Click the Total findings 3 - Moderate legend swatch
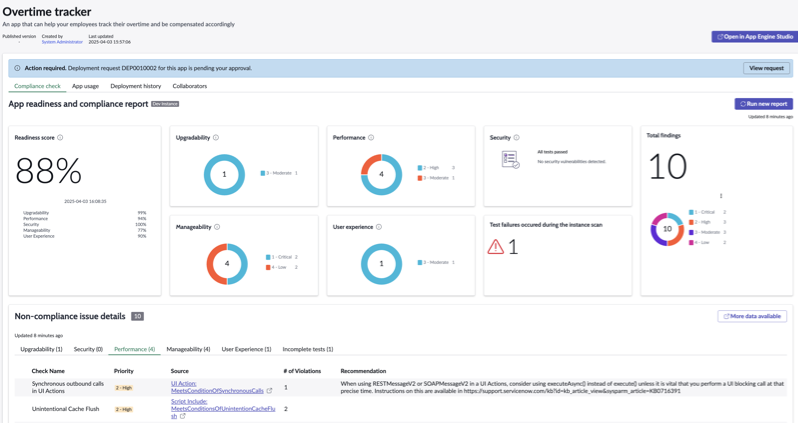Image resolution: width=798 pixels, height=423 pixels. pyautogui.click(x=691, y=232)
